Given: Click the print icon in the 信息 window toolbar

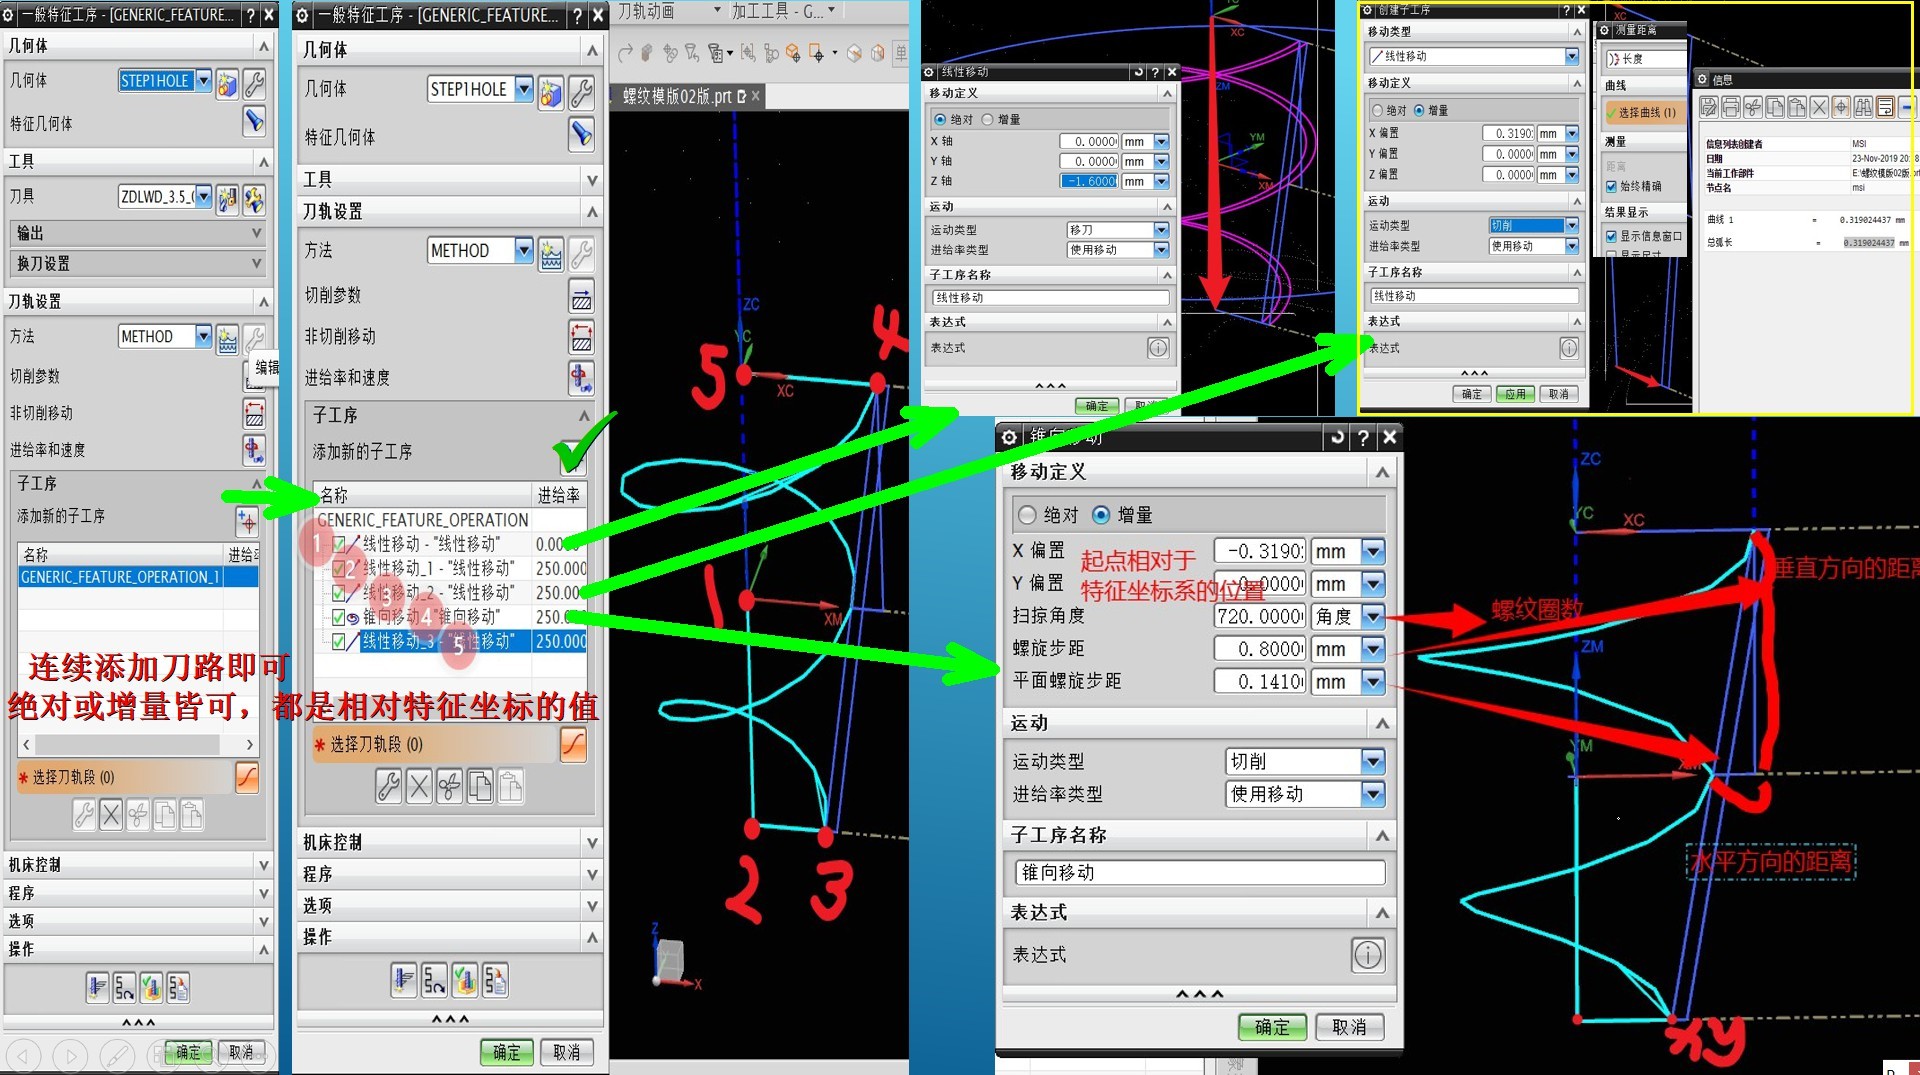Looking at the screenshot, I should 1730,107.
